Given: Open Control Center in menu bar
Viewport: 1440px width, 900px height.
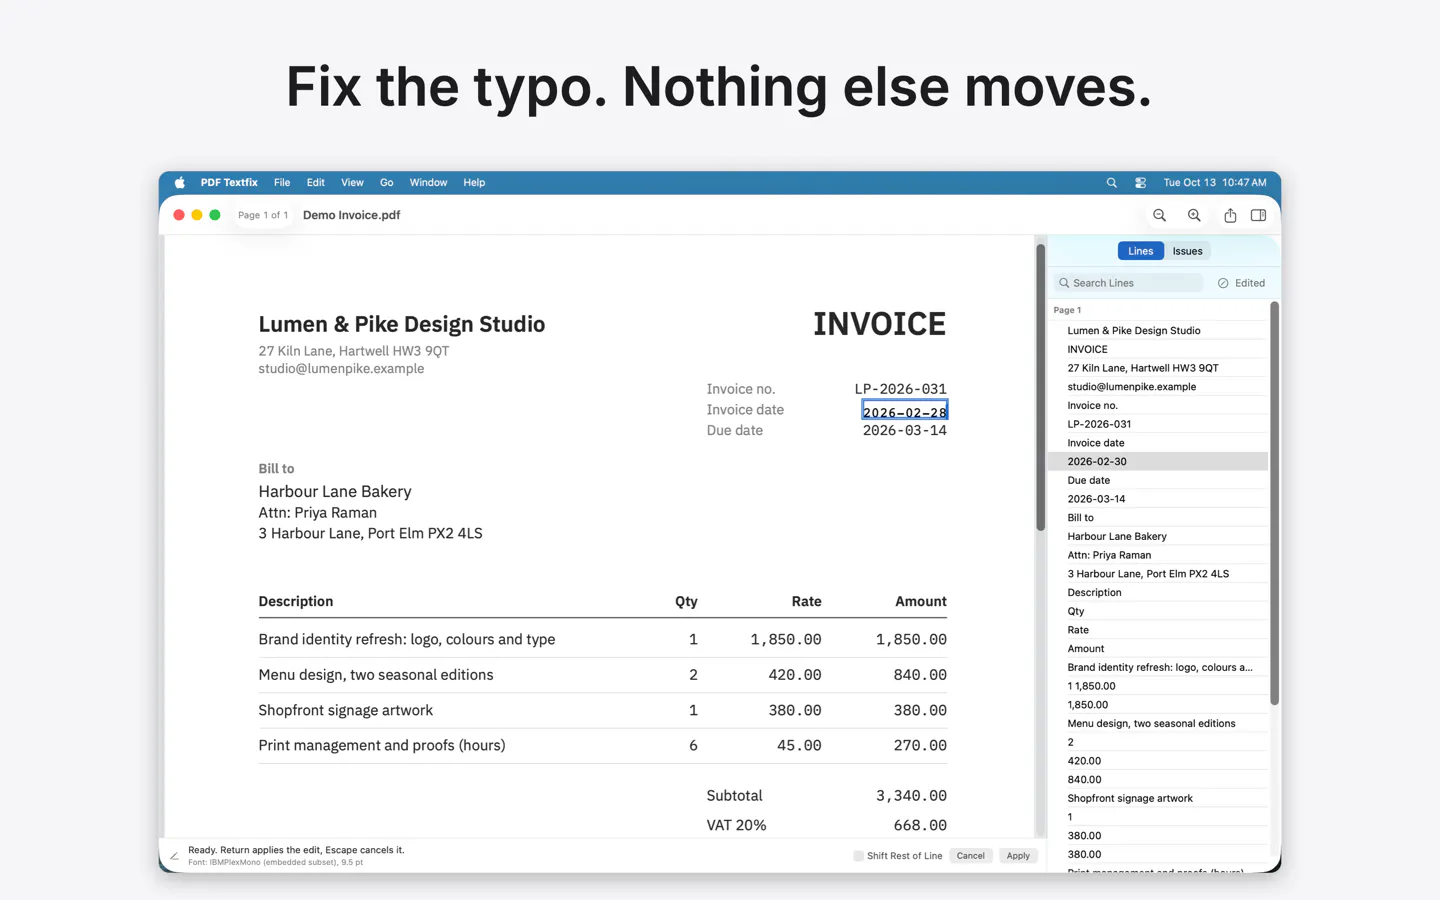Looking at the screenshot, I should 1140,183.
